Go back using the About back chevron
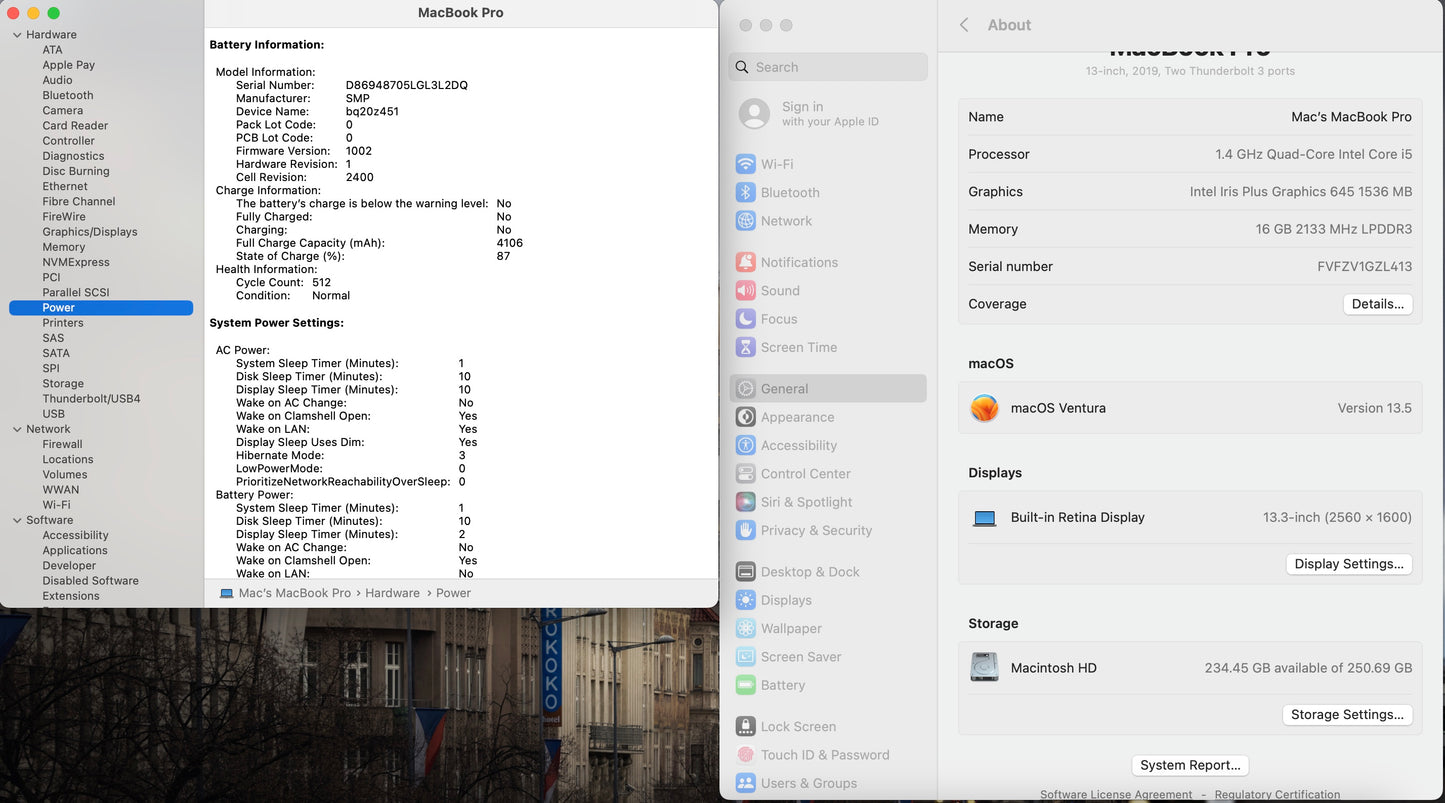This screenshot has height=803, width=1445. (964, 25)
